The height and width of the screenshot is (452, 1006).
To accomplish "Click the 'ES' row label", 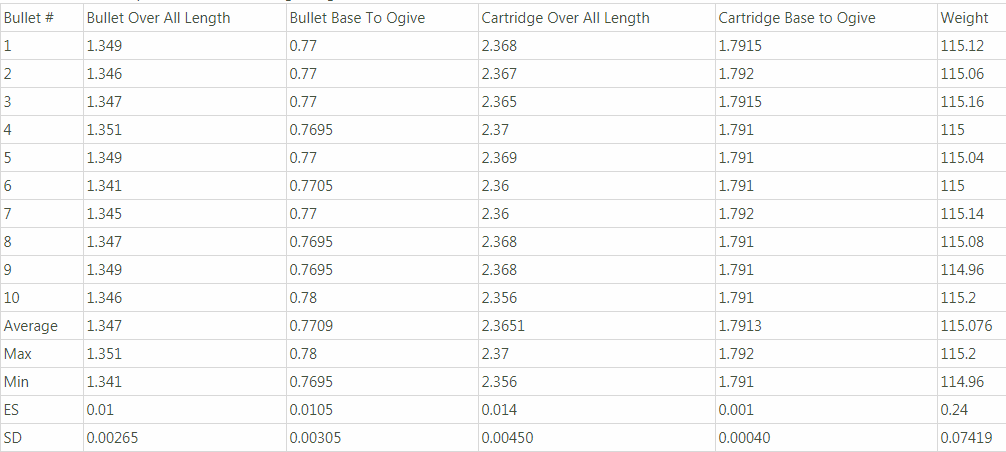I will tap(41, 410).
